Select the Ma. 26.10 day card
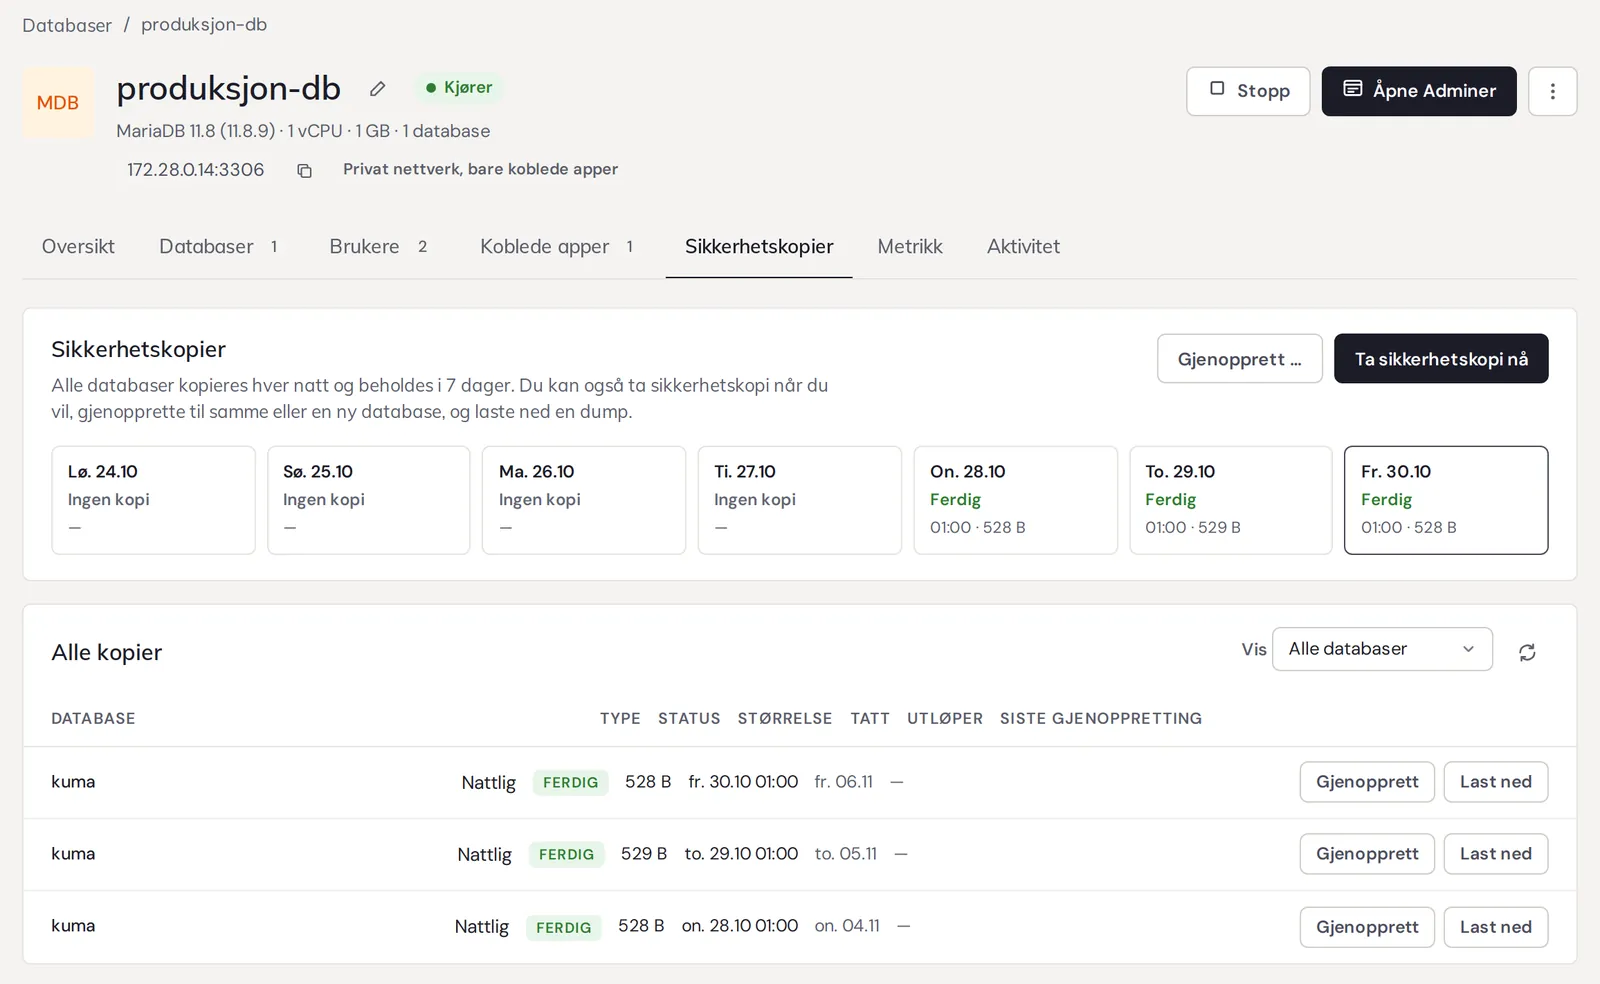 tap(584, 500)
